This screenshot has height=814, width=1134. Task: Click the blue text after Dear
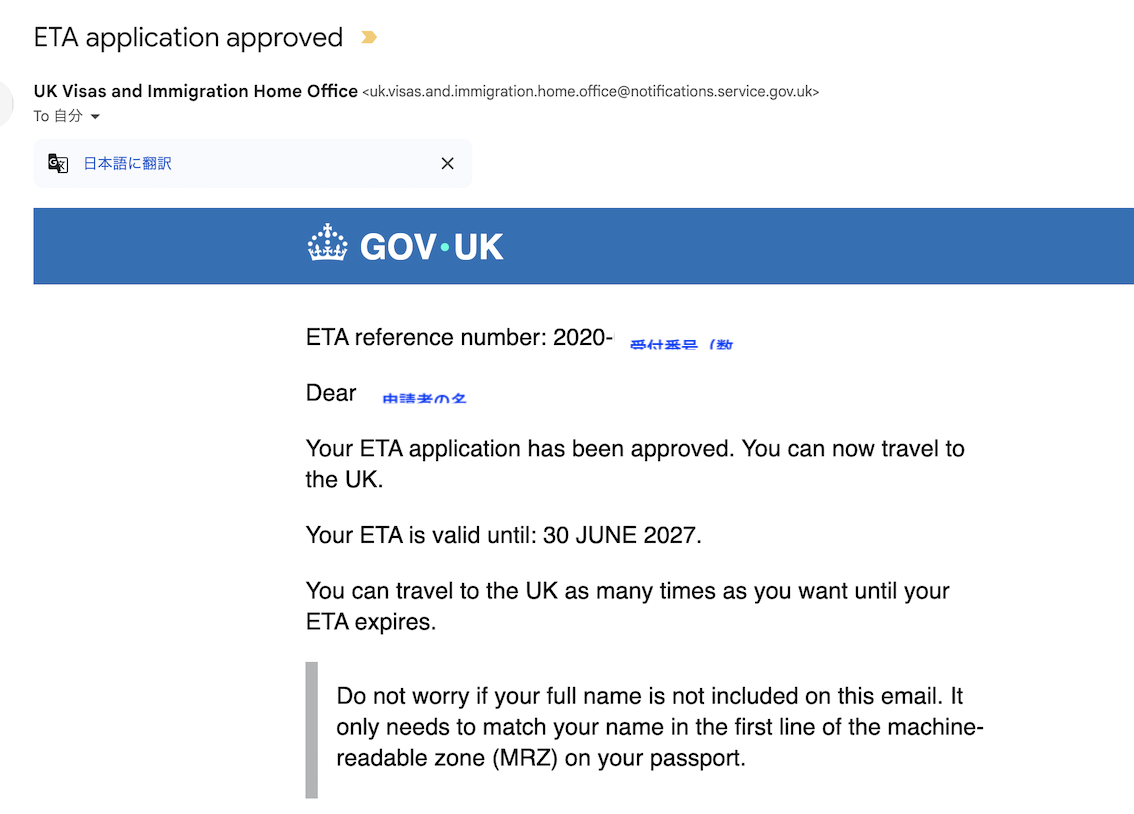[424, 397]
